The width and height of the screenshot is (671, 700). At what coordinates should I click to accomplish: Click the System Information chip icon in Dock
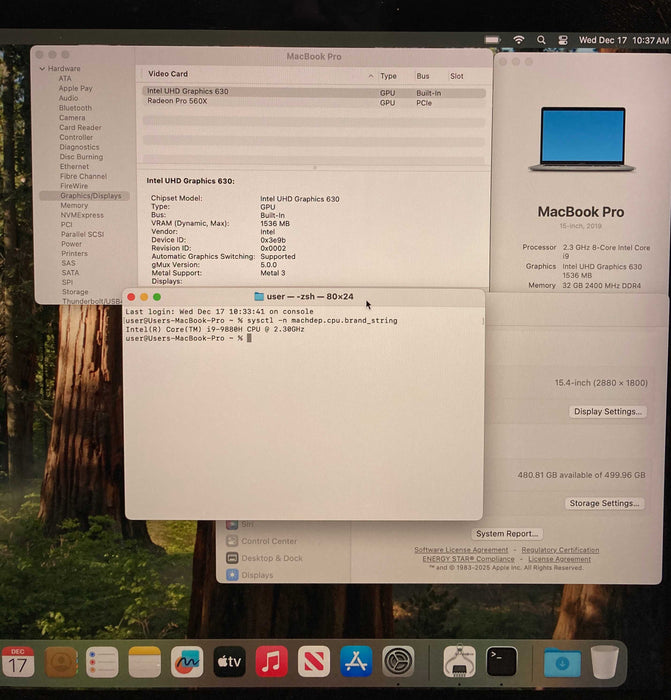[459, 662]
